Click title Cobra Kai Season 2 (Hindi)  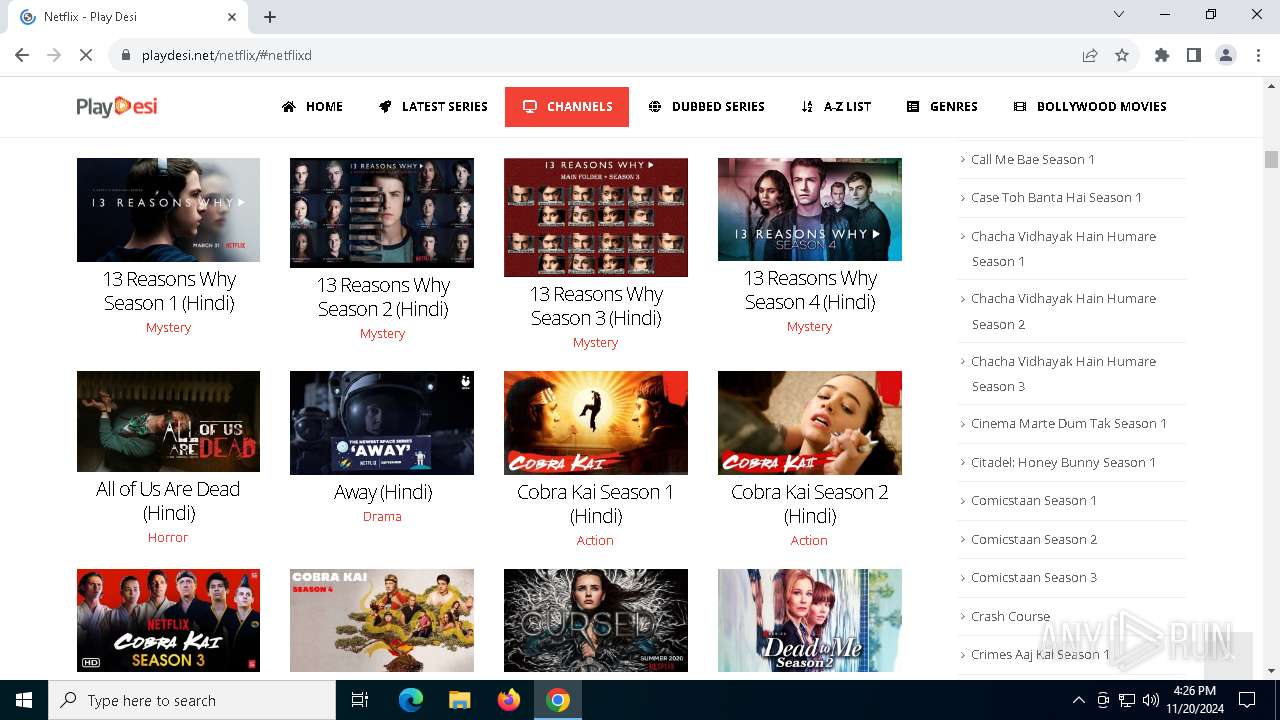810,504
